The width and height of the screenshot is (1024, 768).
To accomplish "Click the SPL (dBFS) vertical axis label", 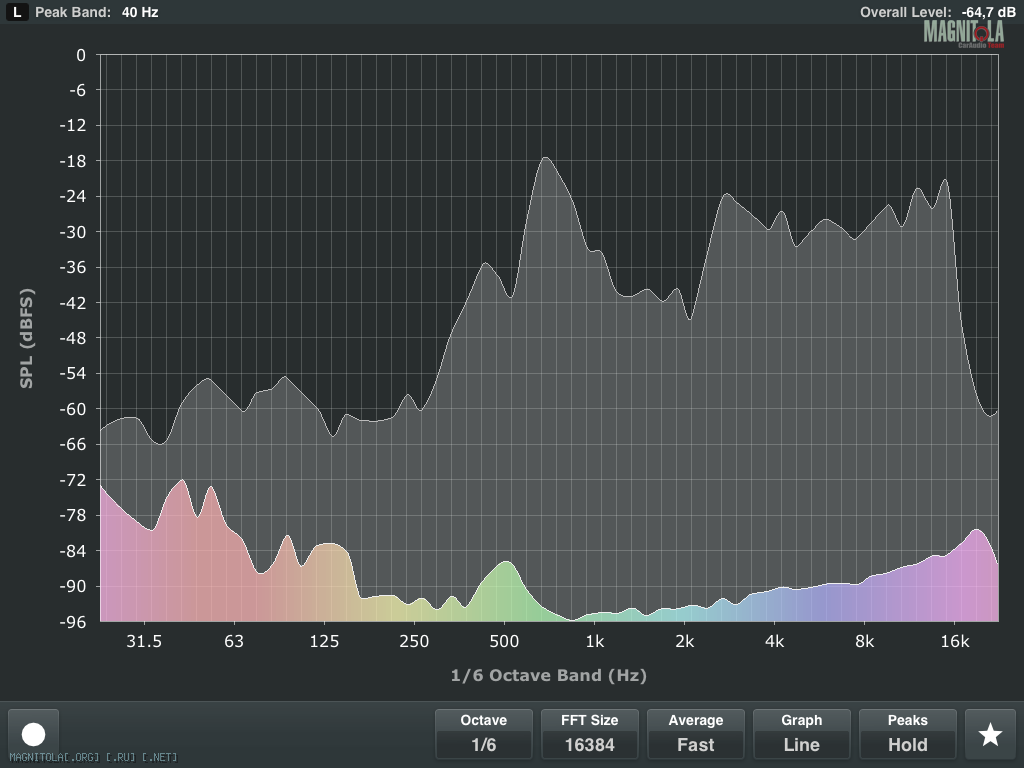I will 26,338.
